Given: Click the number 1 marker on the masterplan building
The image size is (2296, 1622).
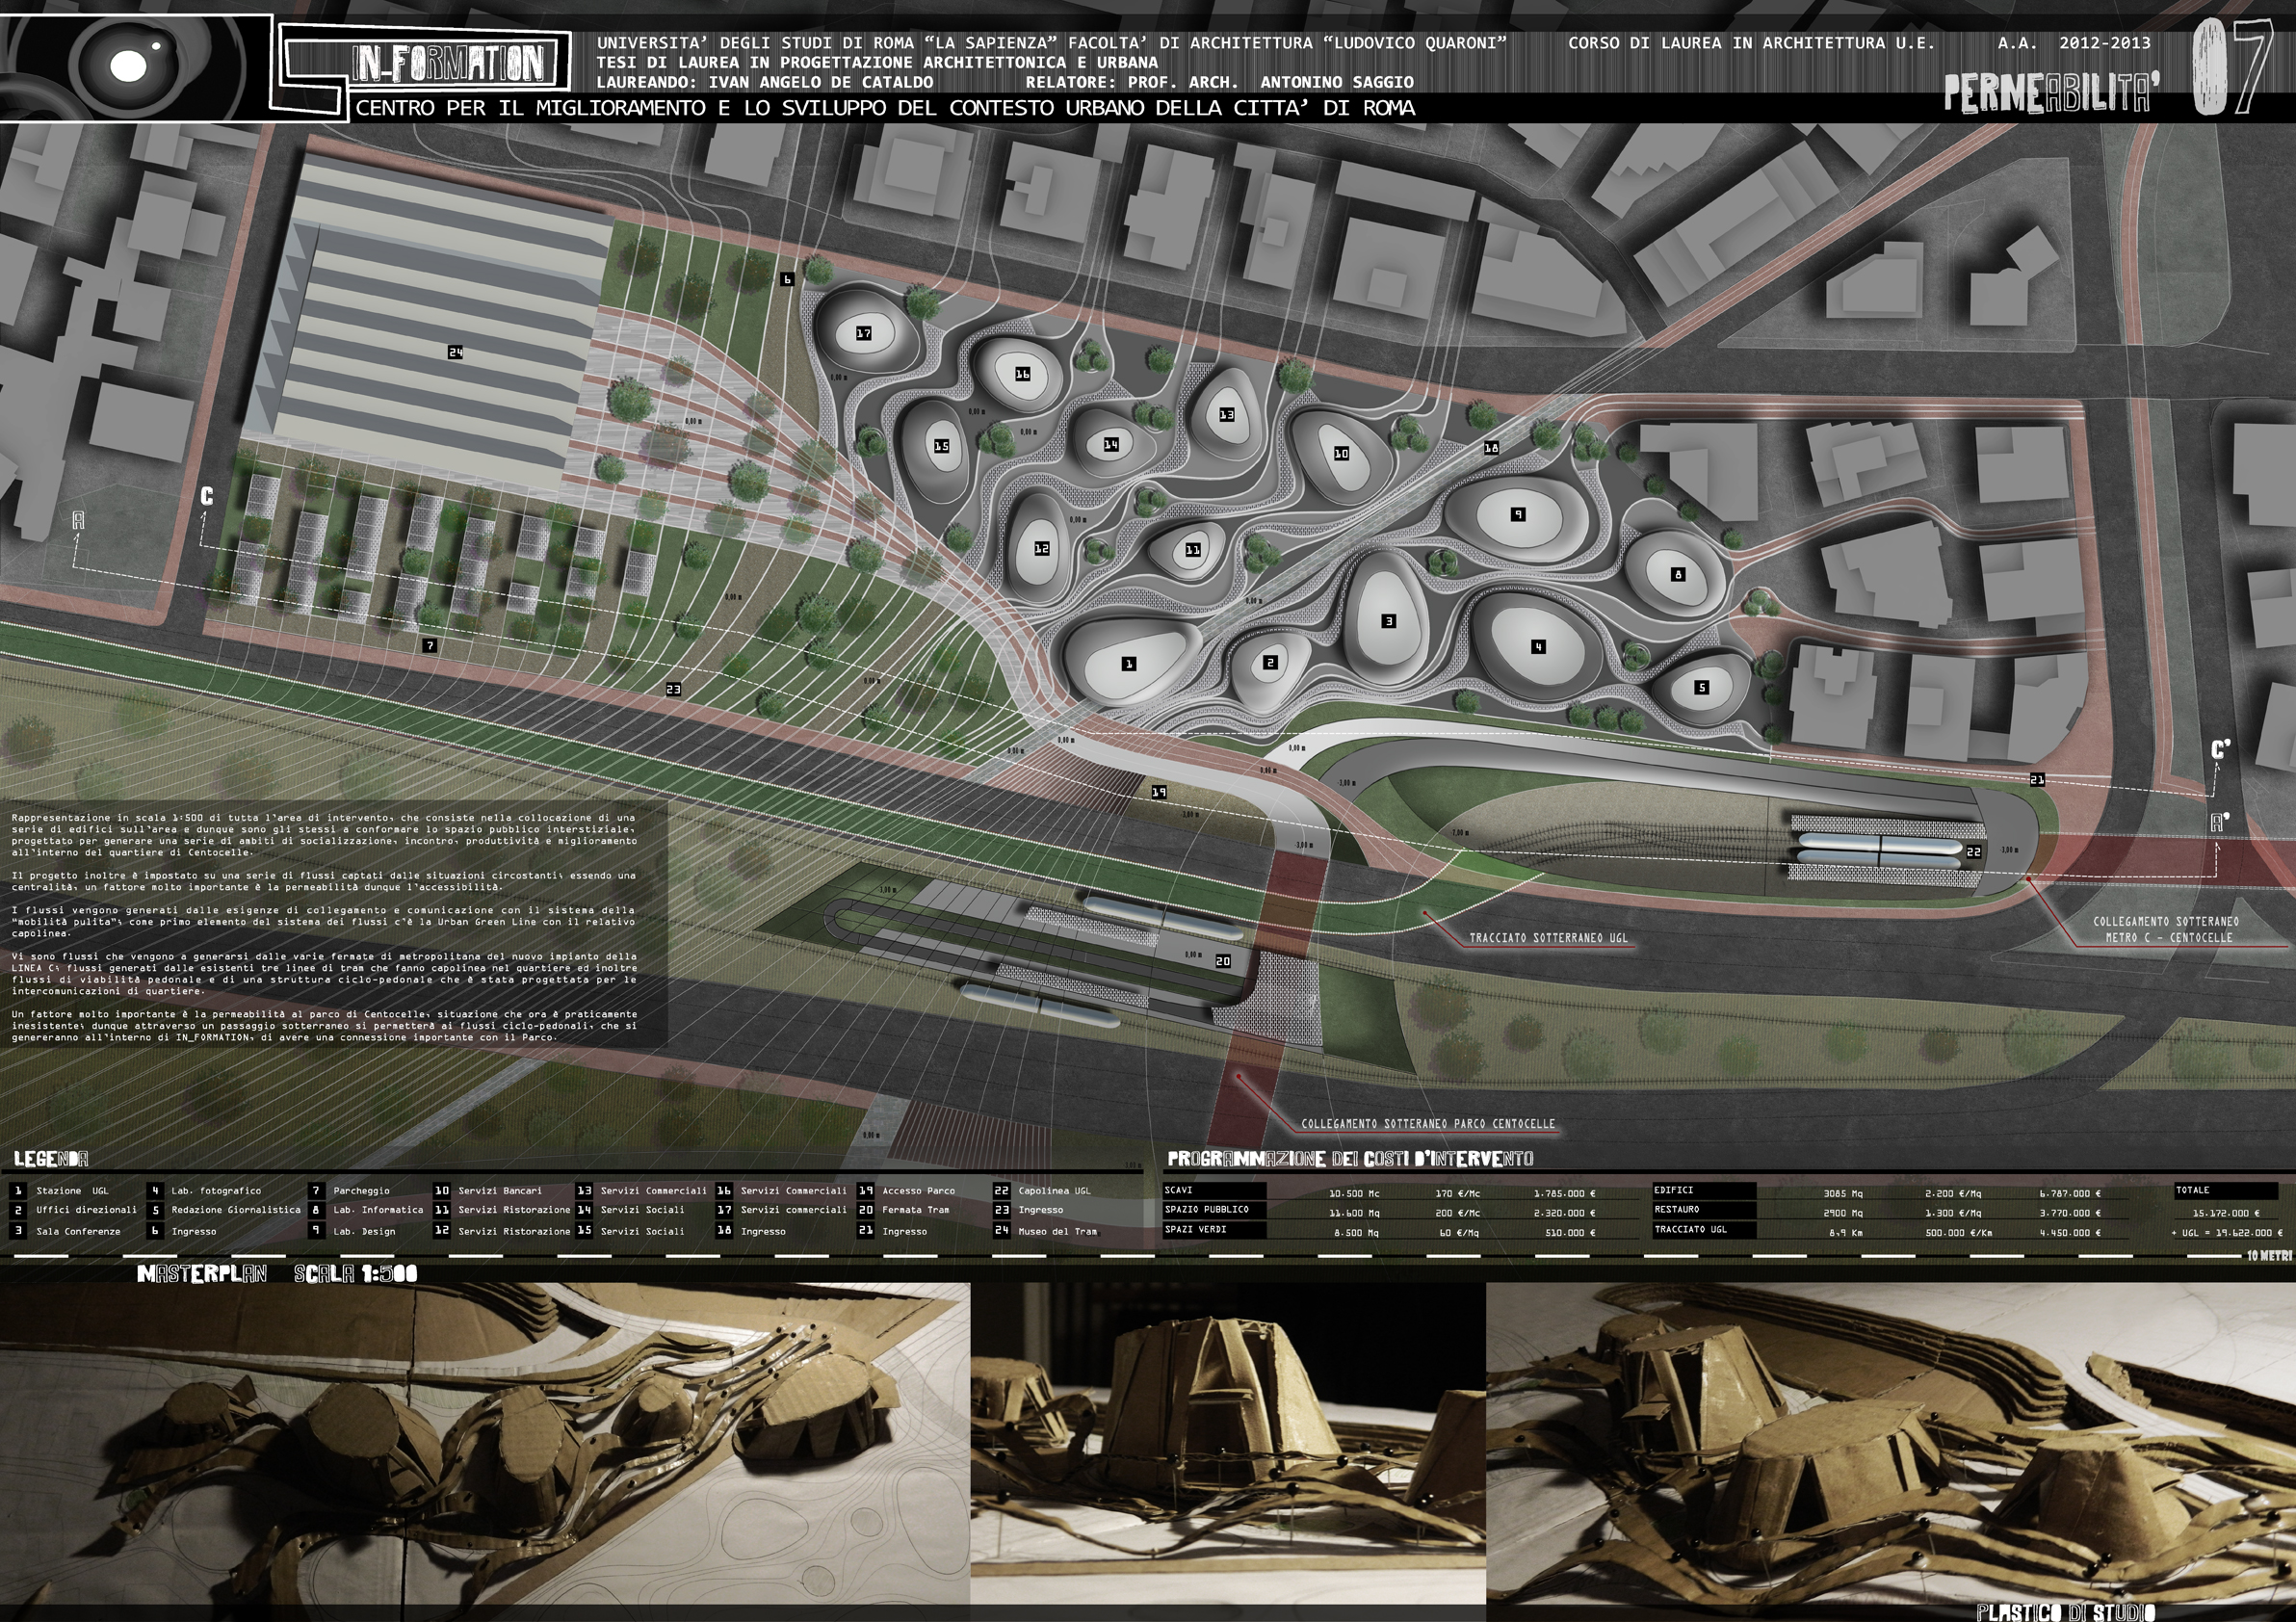Looking at the screenshot, I should [x=1129, y=664].
